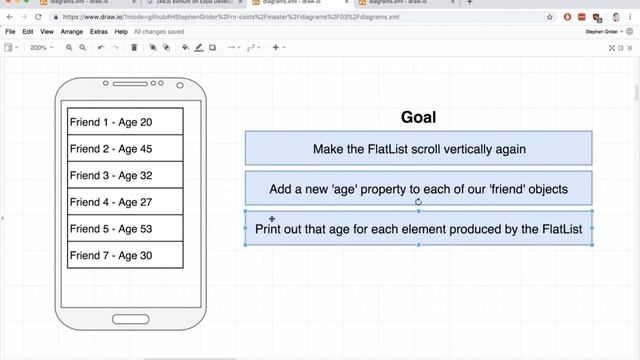
Task: Toggle shadow on the selected shape
Action: tap(212, 48)
